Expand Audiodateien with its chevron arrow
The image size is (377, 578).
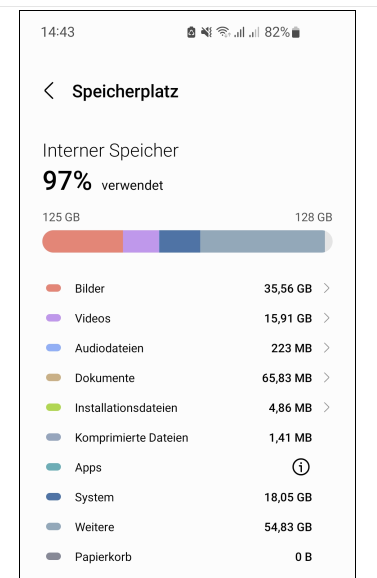coord(327,348)
